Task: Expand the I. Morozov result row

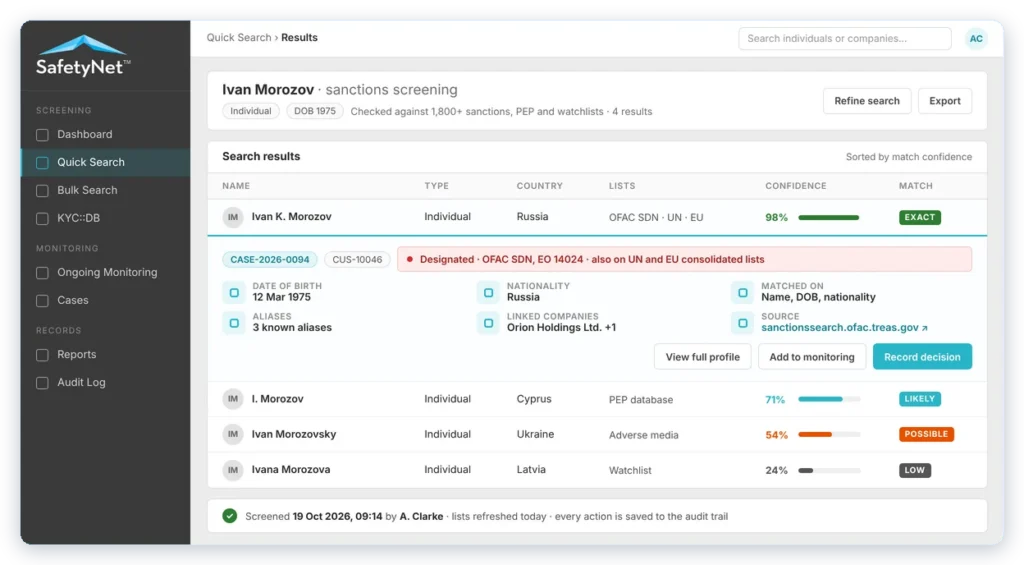Action: 597,399
